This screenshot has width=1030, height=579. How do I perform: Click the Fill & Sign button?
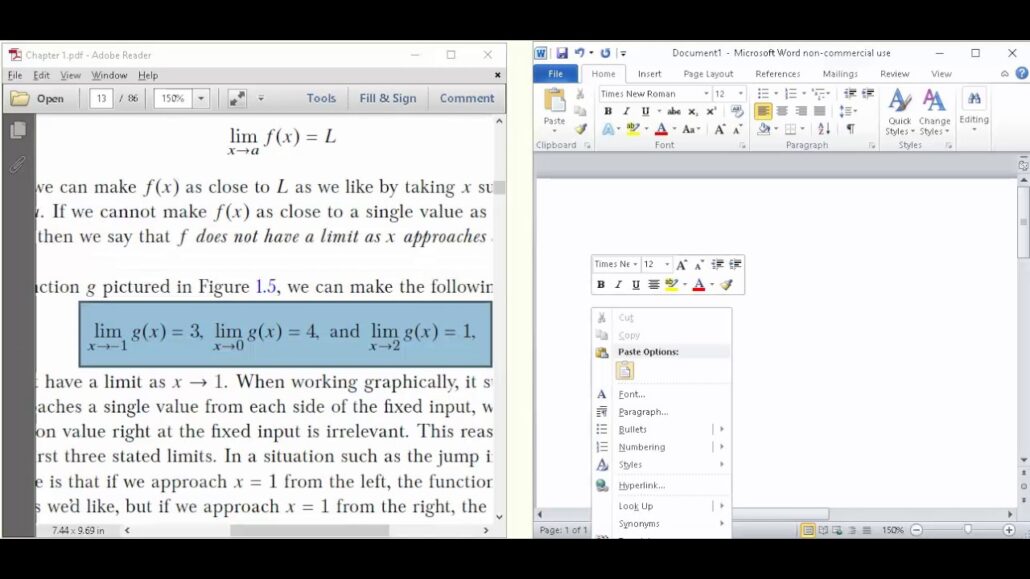pyautogui.click(x=390, y=98)
